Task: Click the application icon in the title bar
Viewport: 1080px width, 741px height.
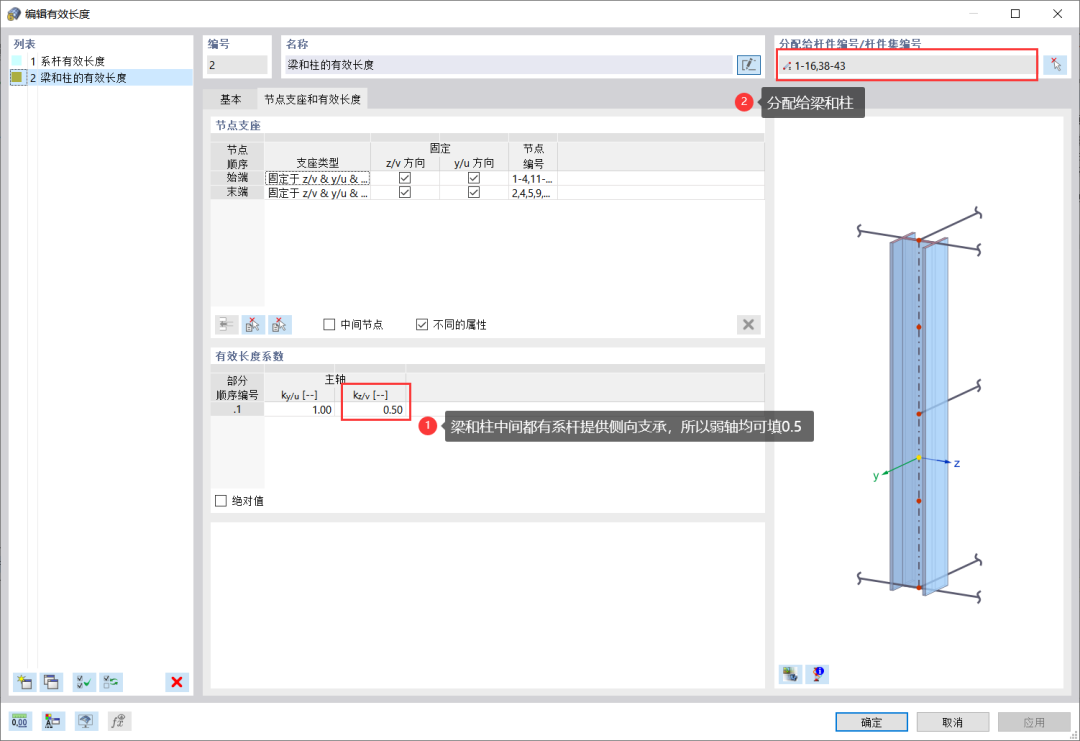Action: pyautogui.click(x=14, y=14)
